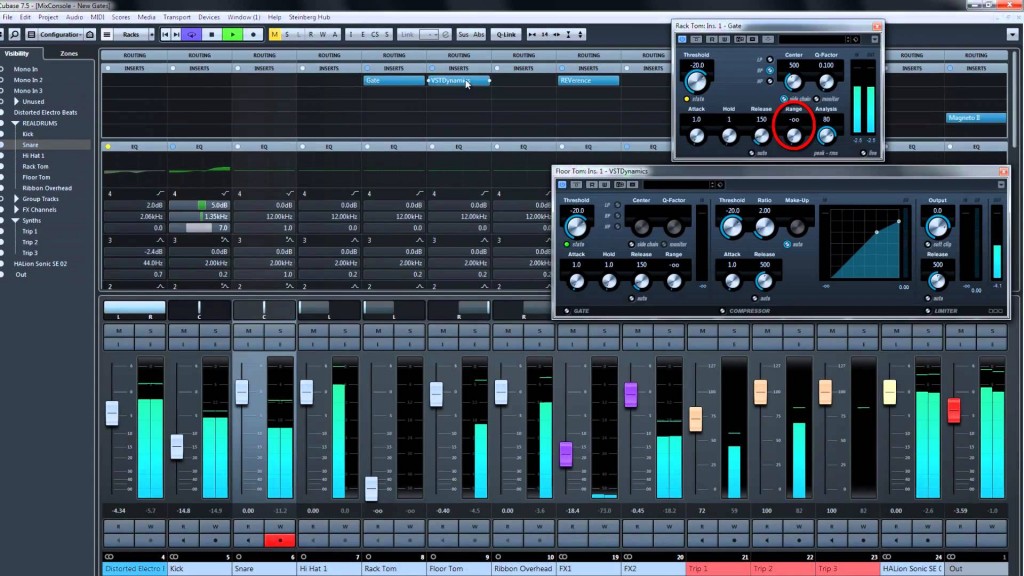This screenshot has height=576, width=1024.
Task: Open the channel search magnifier icon
Action: click(14, 35)
